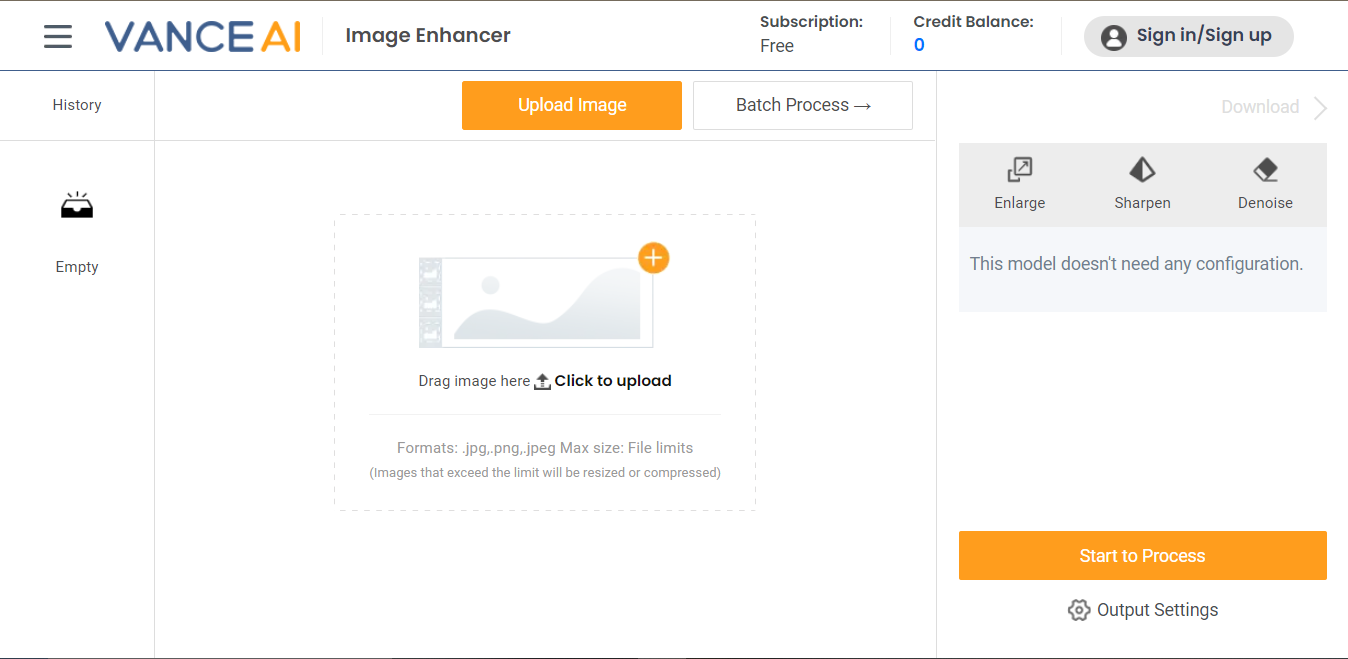Viewport: 1348px width, 659px height.
Task: Select the Denoise model icon
Action: [x=1265, y=170]
